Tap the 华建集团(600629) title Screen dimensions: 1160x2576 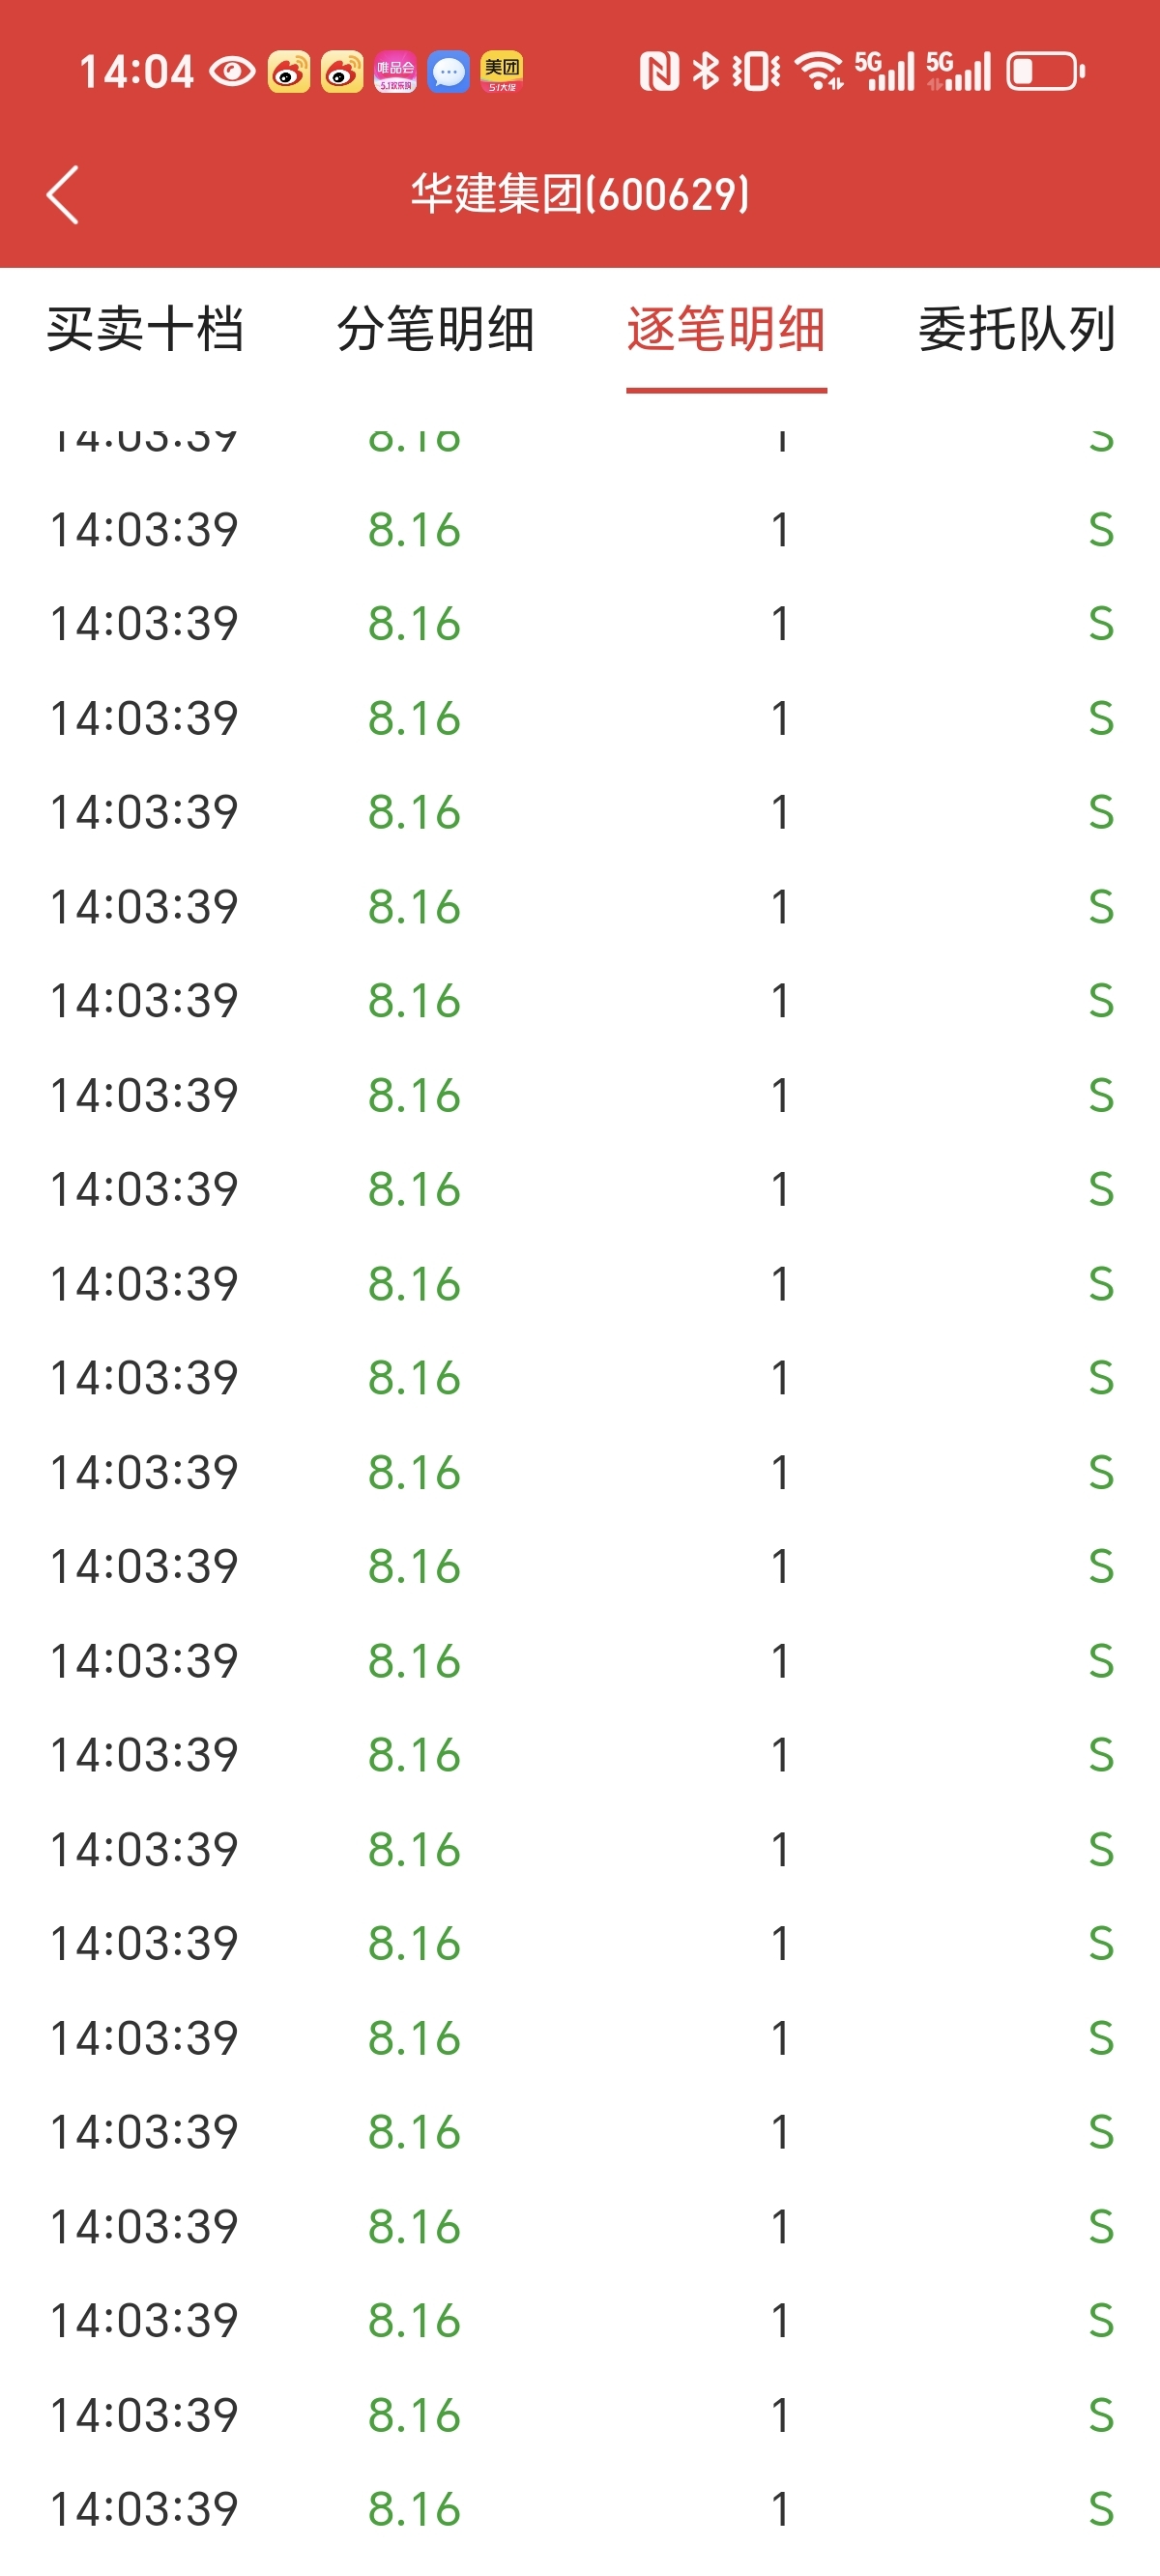pos(580,194)
